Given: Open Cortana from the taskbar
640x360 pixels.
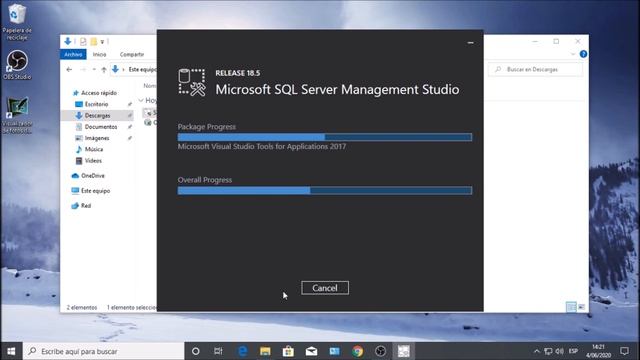Looking at the screenshot, I should coord(196,351).
